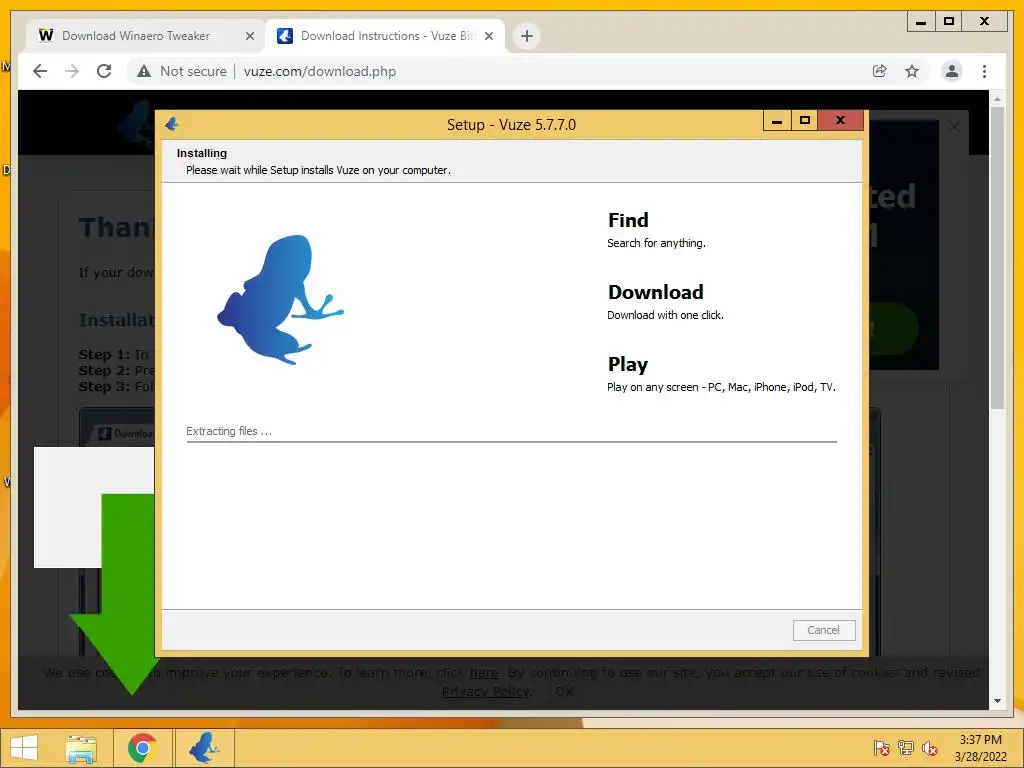Click the 'Download' heading in setup
This screenshot has width=1024, height=768.
(656, 292)
